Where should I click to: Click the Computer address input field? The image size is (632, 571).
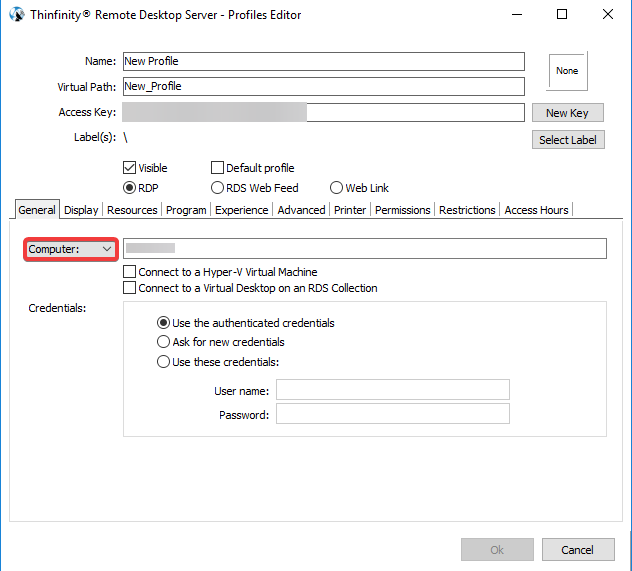tap(365, 248)
